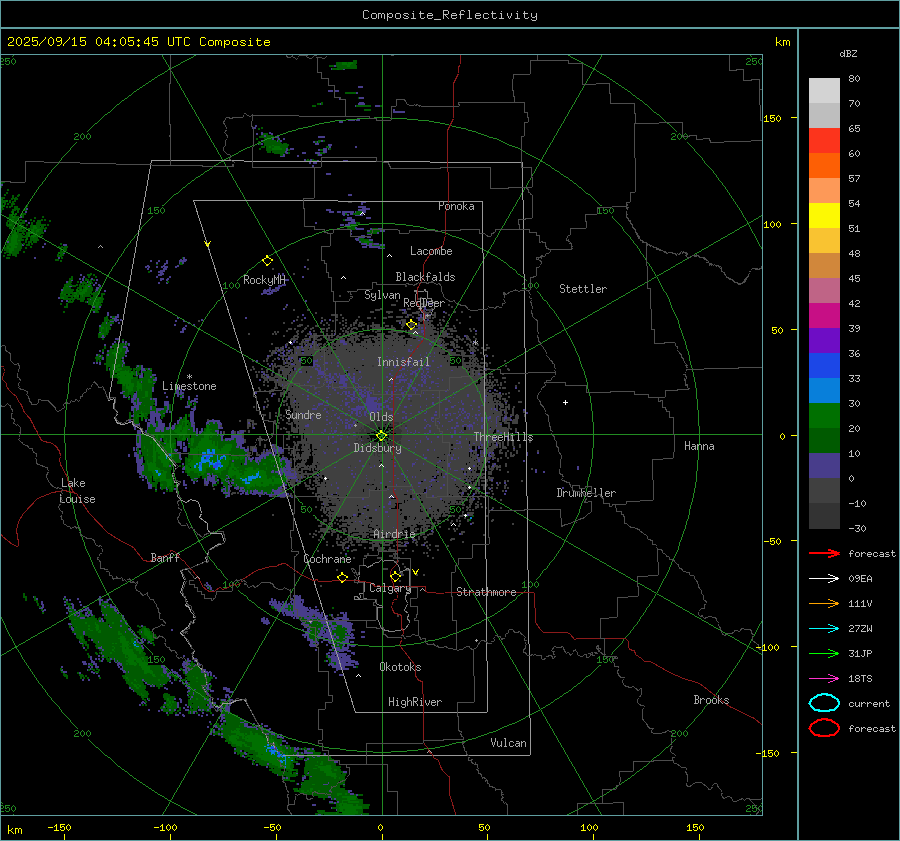Screen dimensions: 900x841
Task: Click the Olds city label
Action: tap(381, 417)
